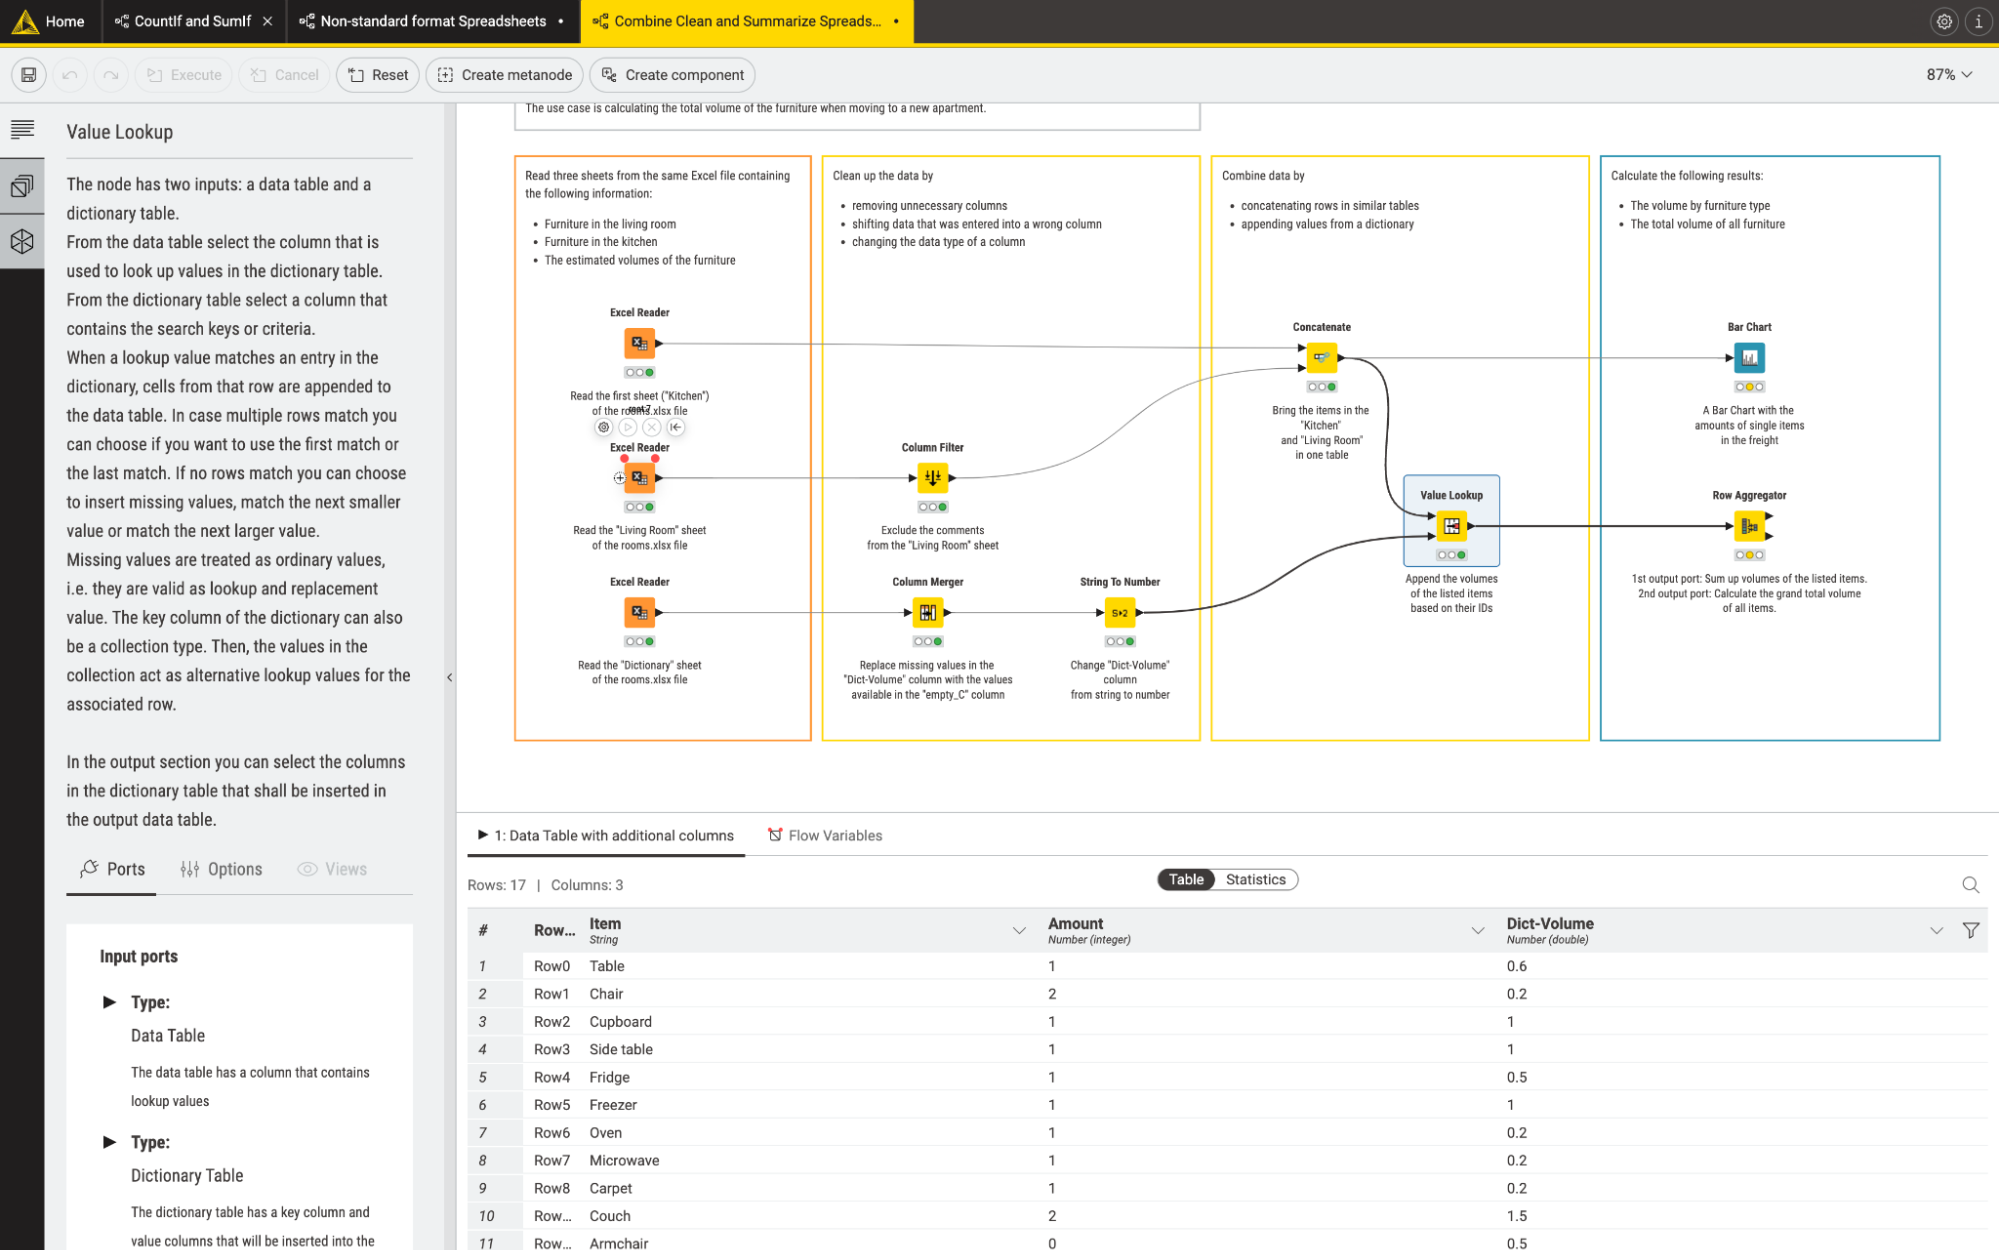Open the Flow Variables tab
Image resolution: width=1999 pixels, height=1251 pixels.
point(825,835)
